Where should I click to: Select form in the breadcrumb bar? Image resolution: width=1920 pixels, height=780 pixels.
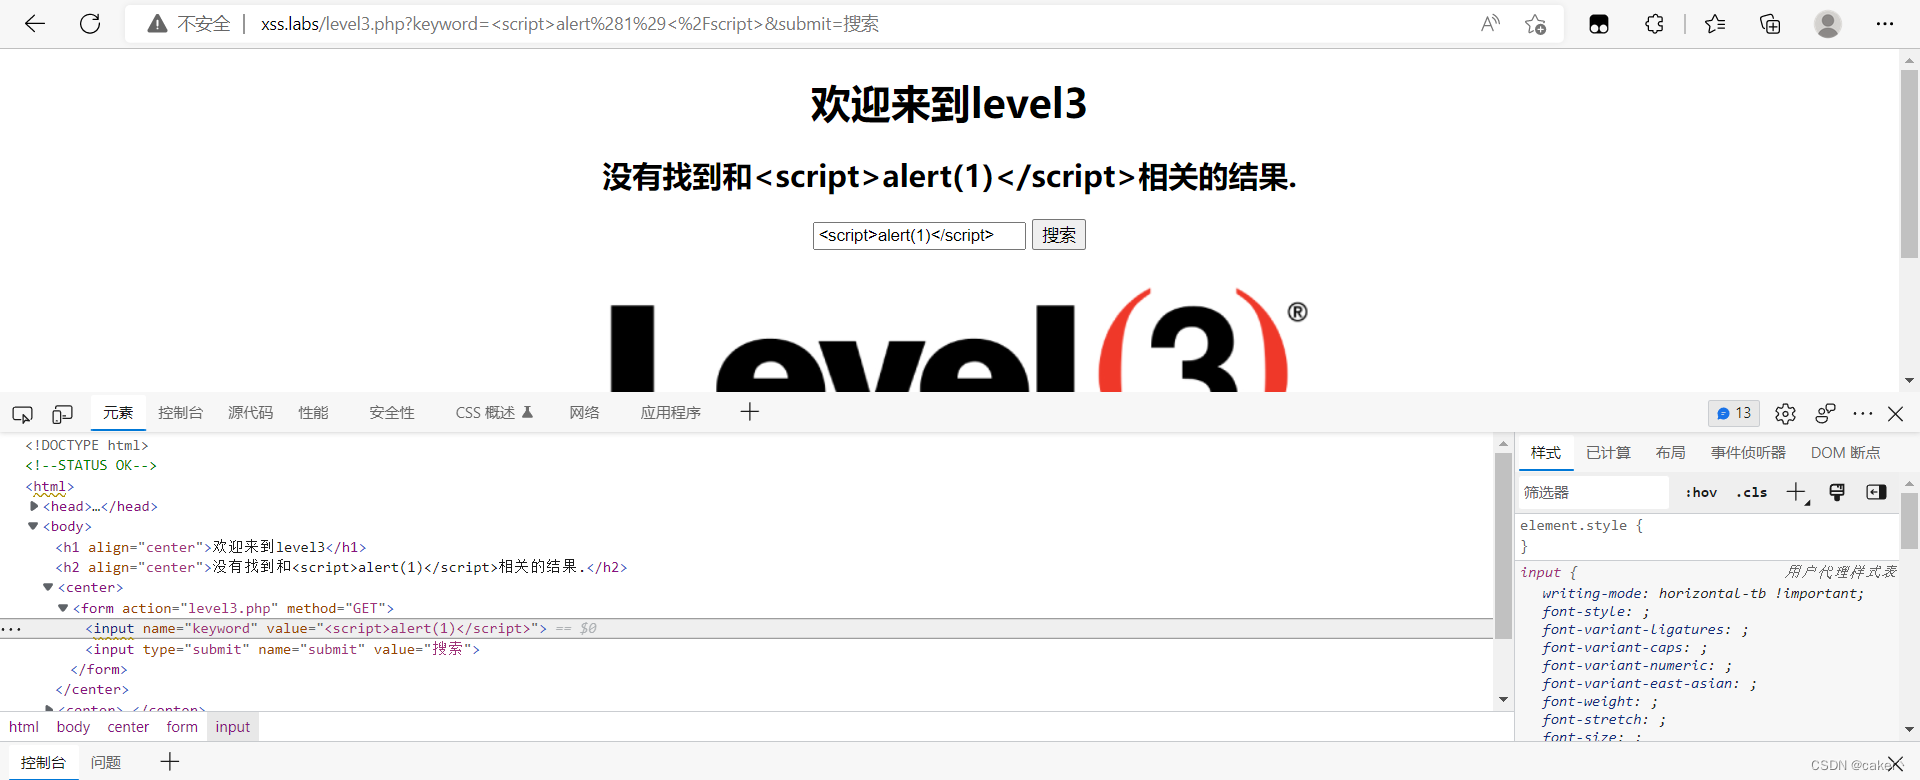pyautogui.click(x=182, y=727)
